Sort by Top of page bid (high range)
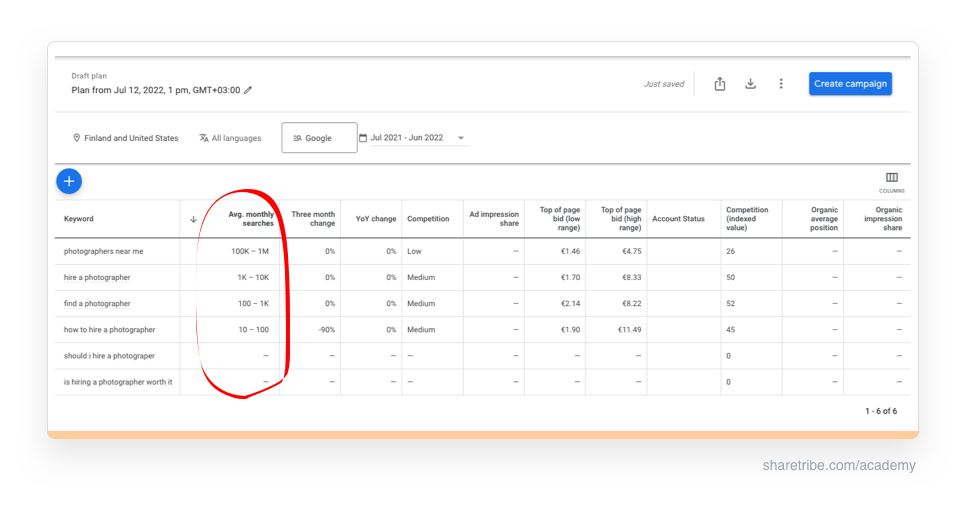Viewport: 975px width, 521px height. coord(621,219)
